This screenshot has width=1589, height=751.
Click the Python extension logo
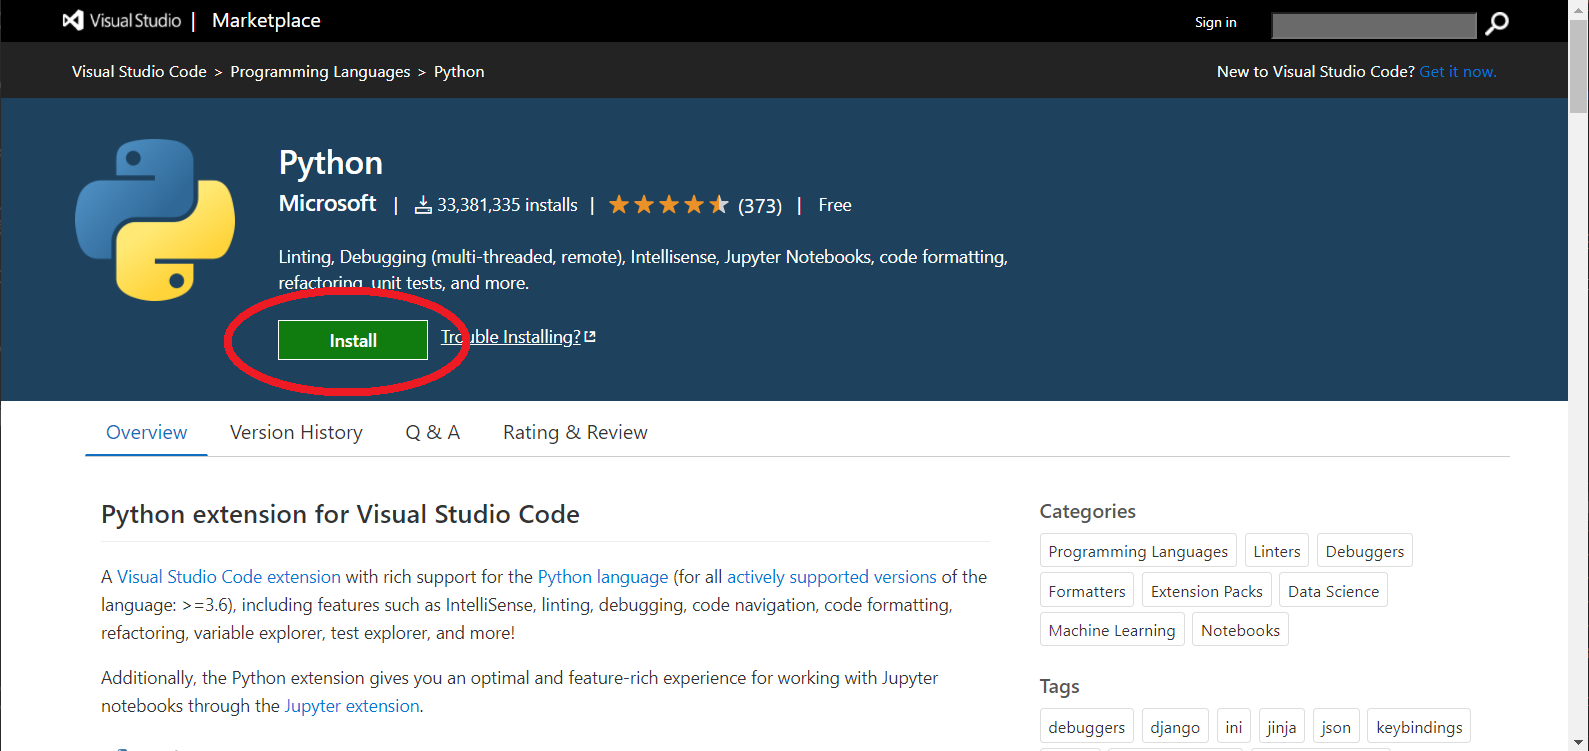tap(155, 220)
